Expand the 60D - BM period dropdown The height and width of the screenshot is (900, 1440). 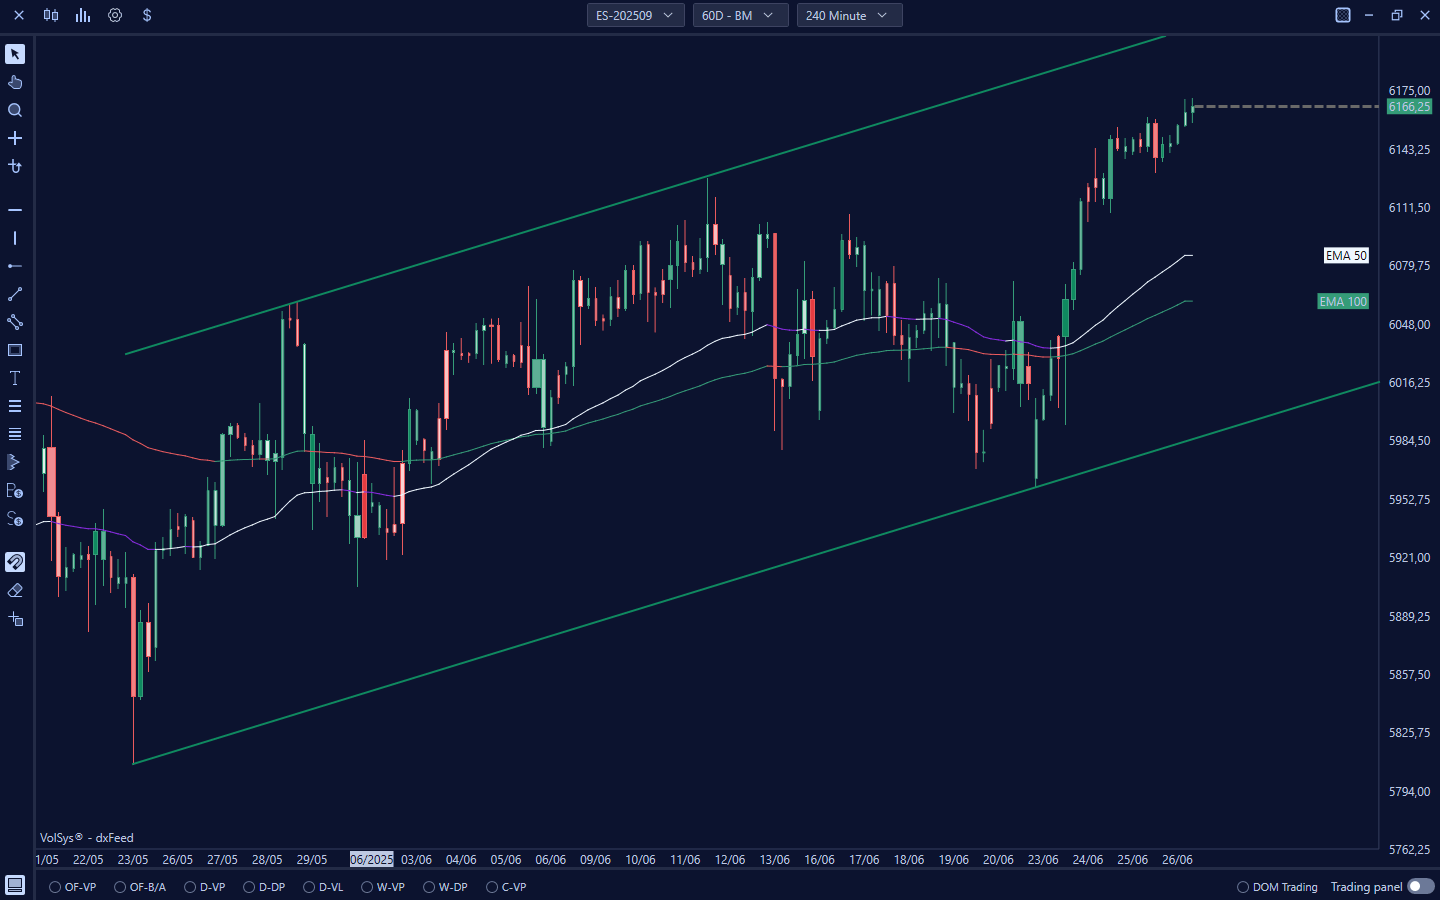coord(740,15)
